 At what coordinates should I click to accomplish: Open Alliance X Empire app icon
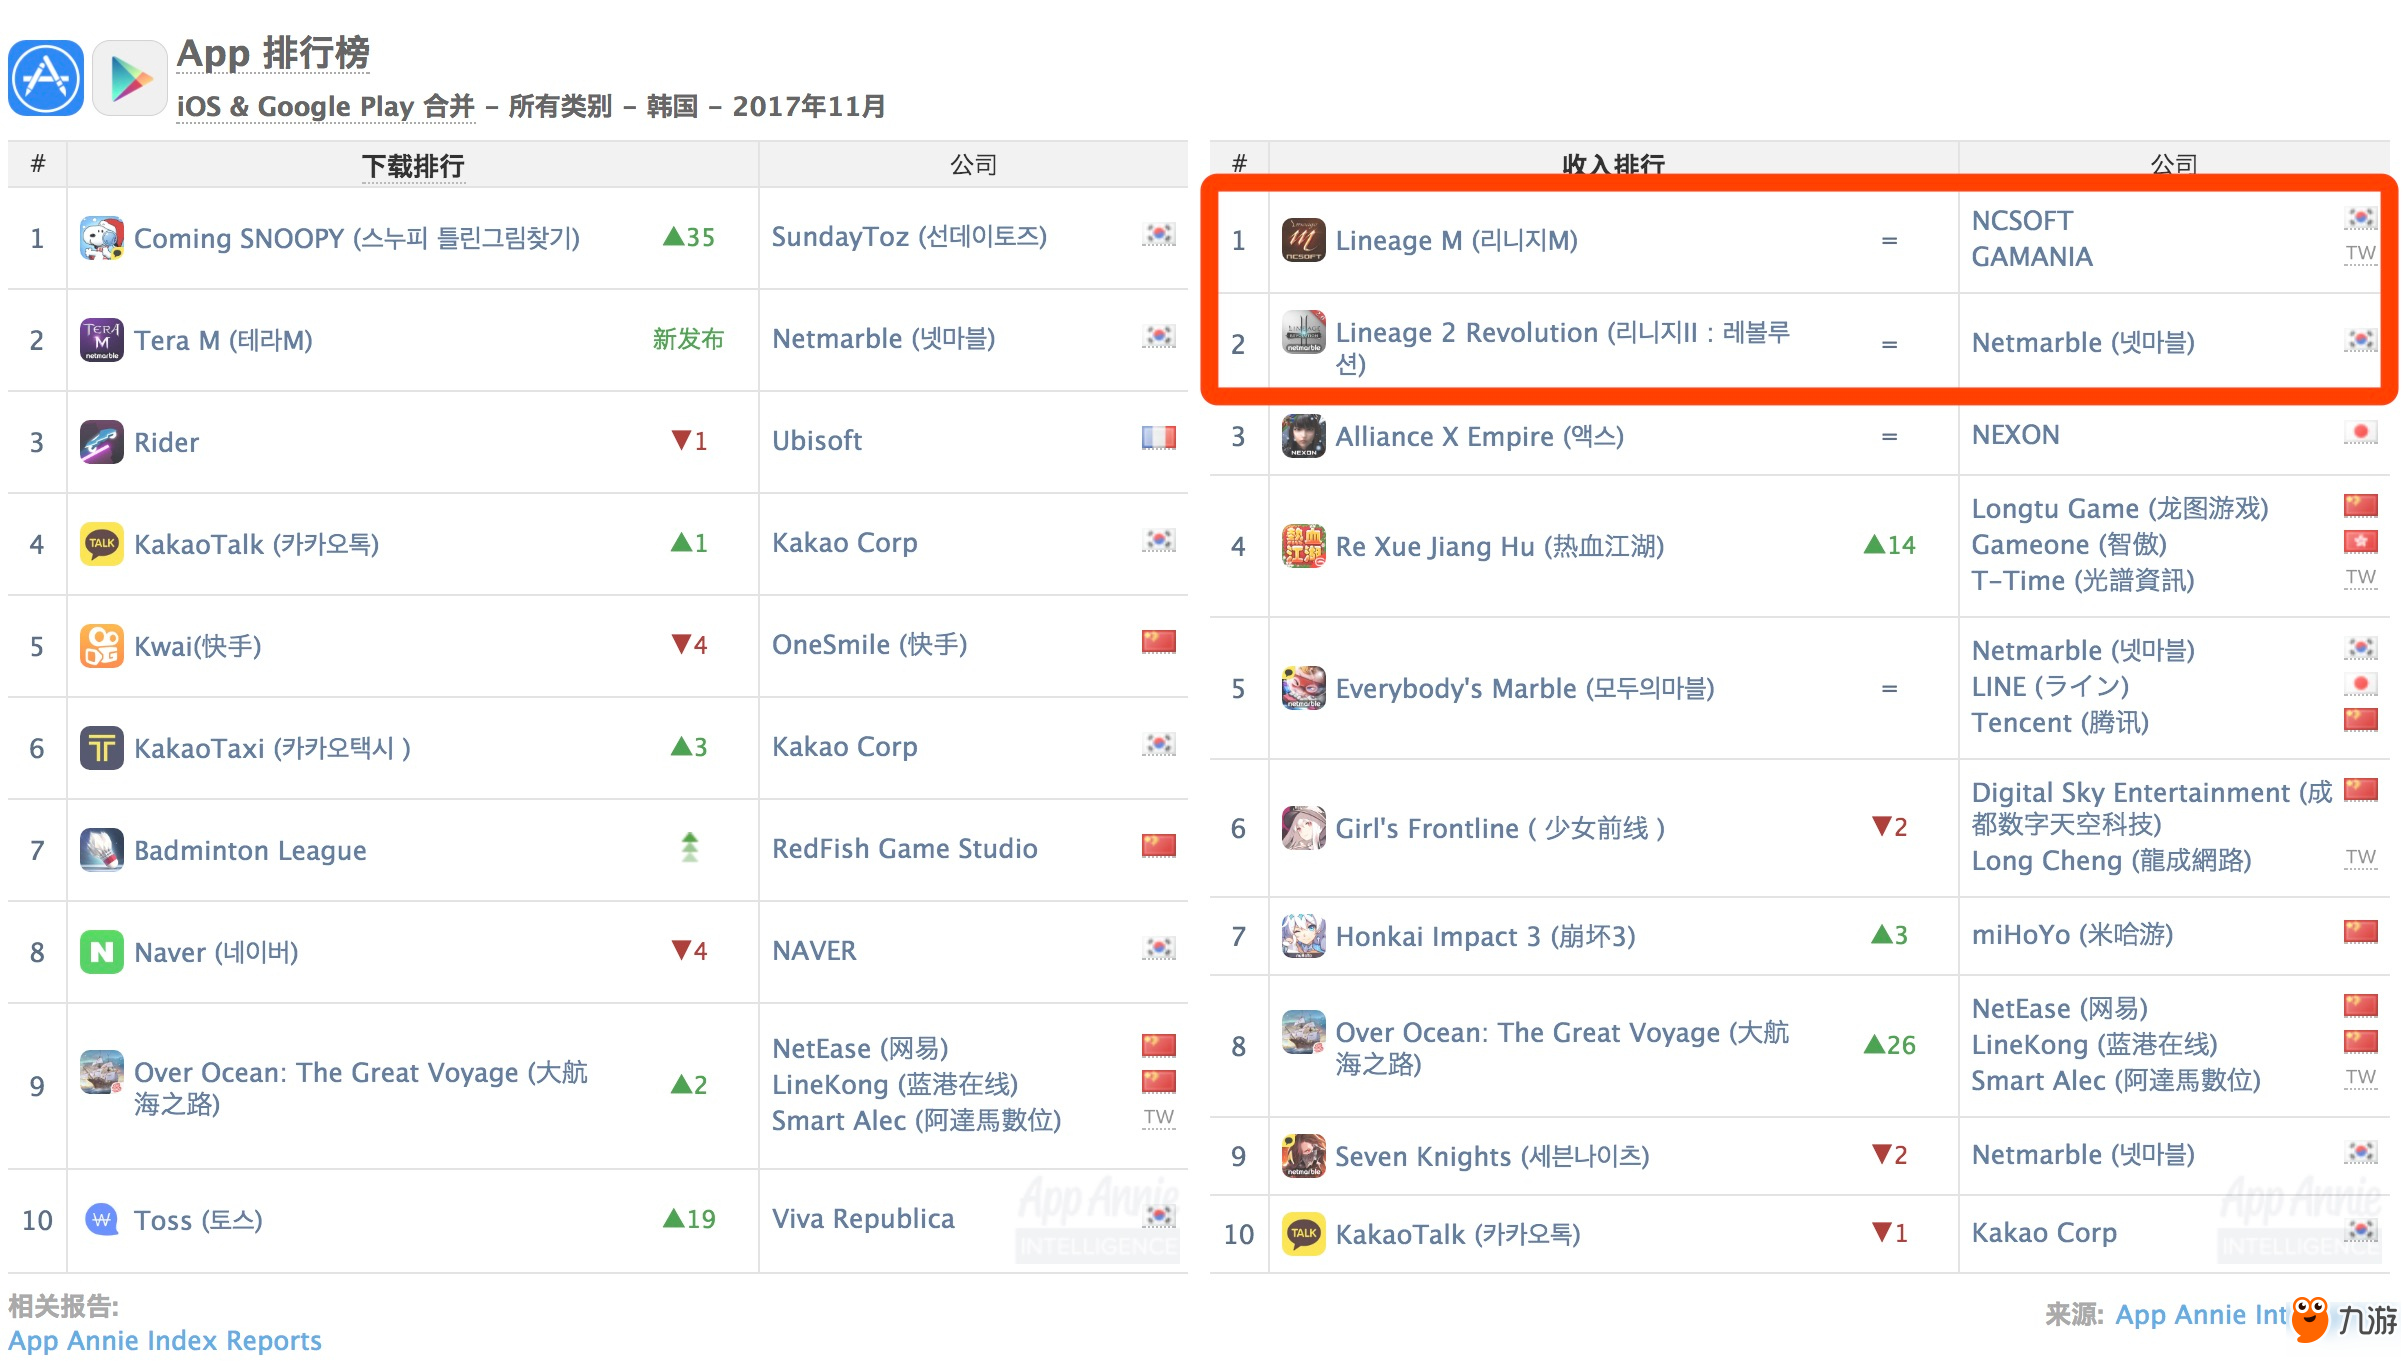[1304, 436]
